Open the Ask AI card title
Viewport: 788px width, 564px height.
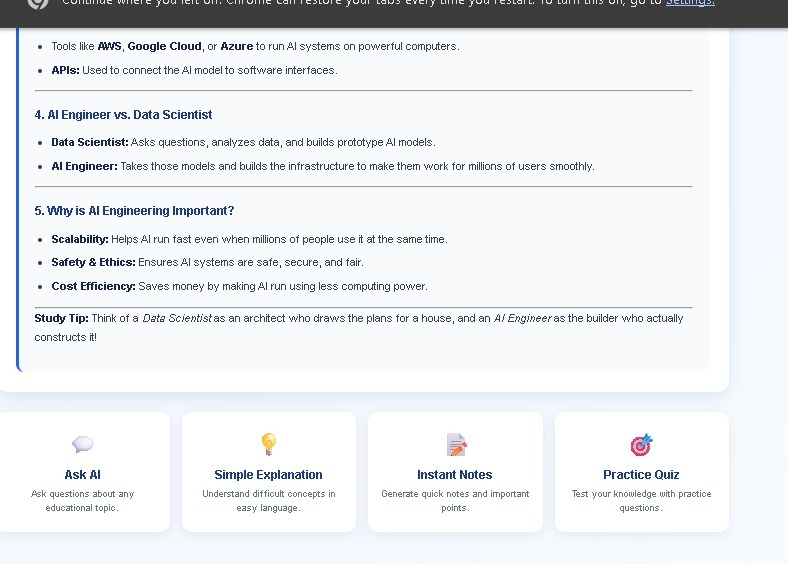coord(82,475)
